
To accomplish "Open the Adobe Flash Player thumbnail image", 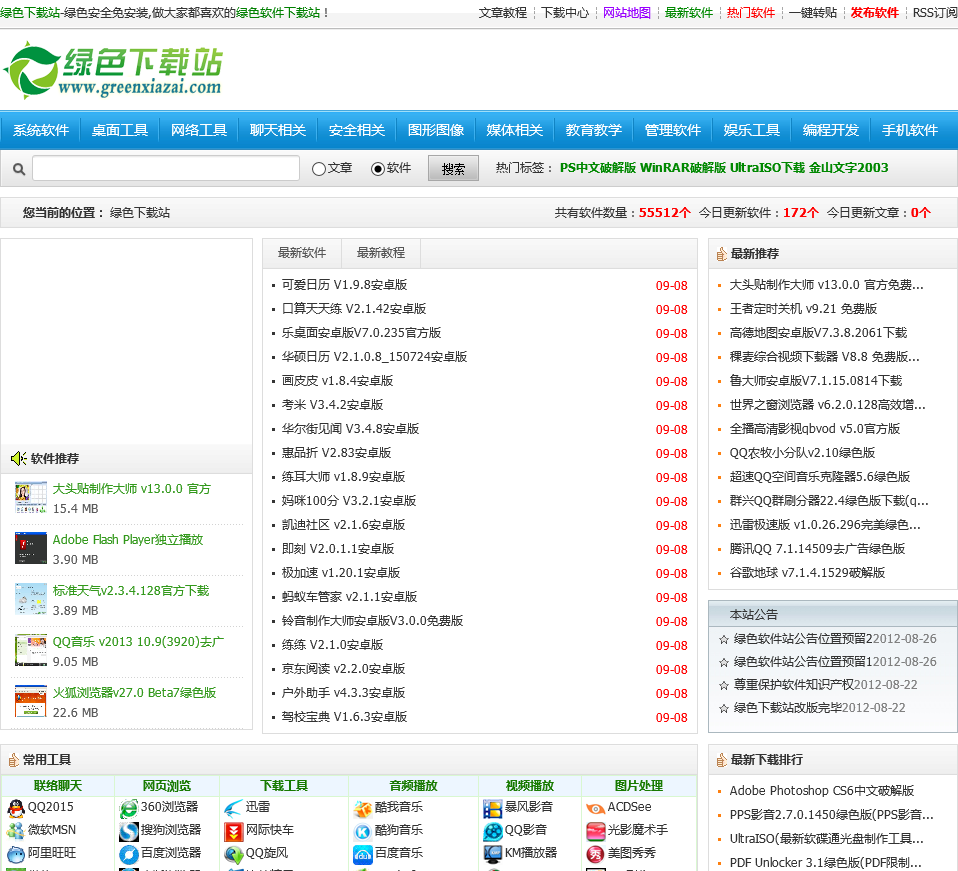I will [x=31, y=548].
